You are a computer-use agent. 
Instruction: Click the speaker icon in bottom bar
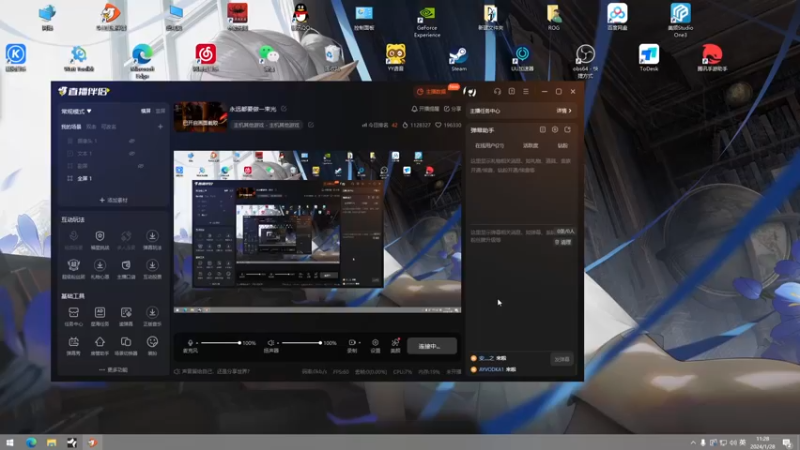(270, 343)
